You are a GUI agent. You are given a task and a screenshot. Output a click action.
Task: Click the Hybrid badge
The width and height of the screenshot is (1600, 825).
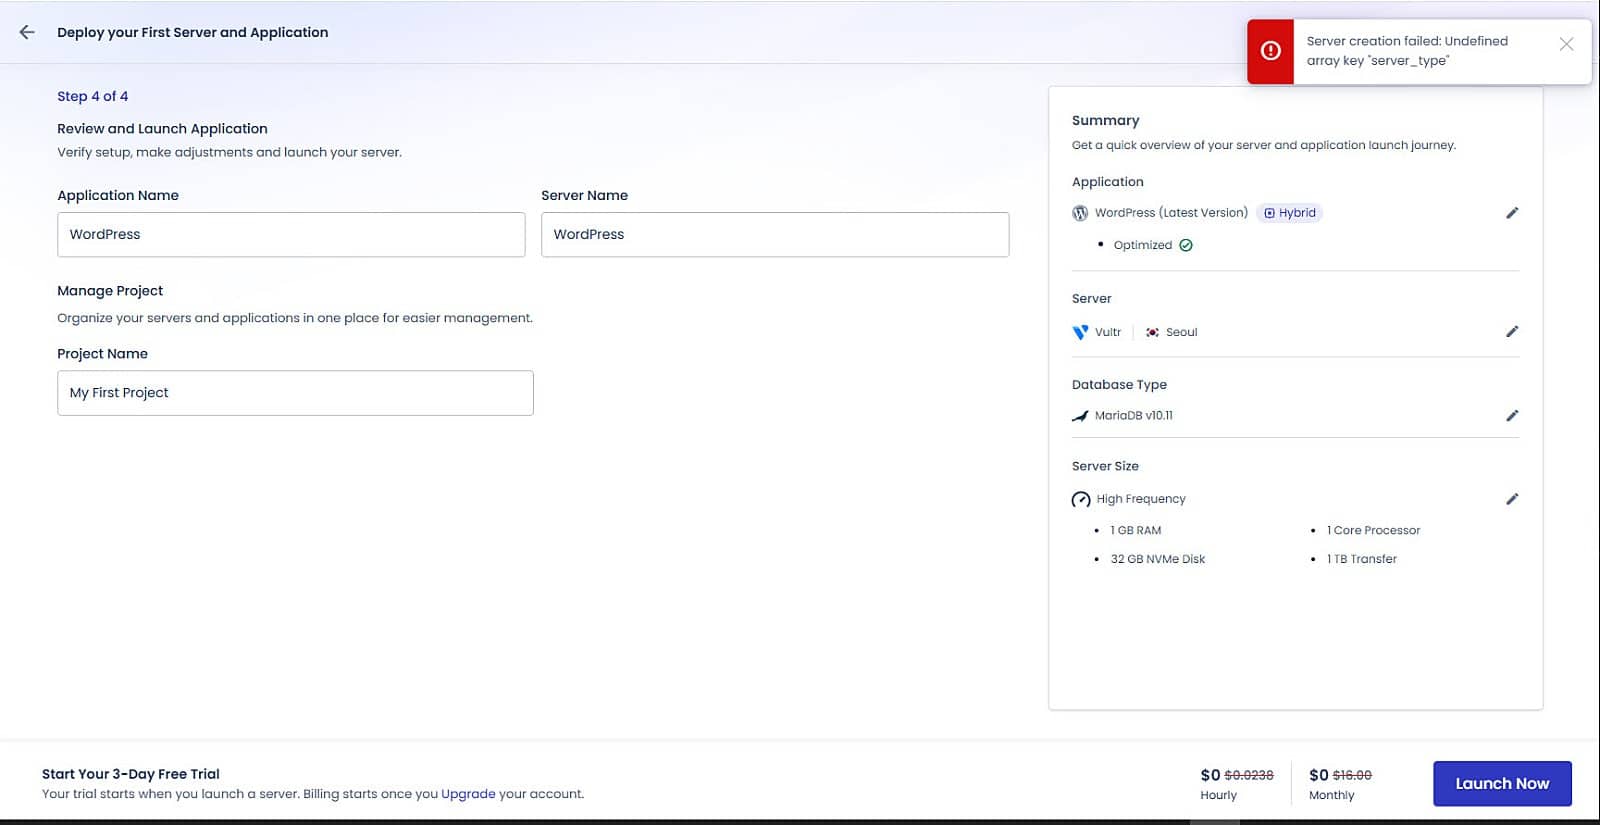1290,213
